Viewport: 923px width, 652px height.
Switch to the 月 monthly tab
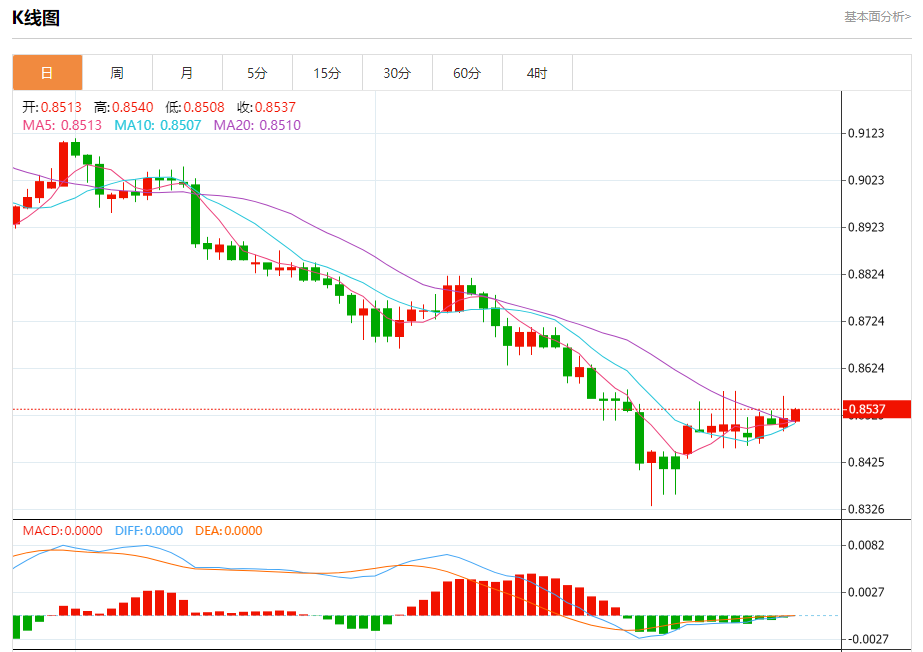click(x=187, y=73)
